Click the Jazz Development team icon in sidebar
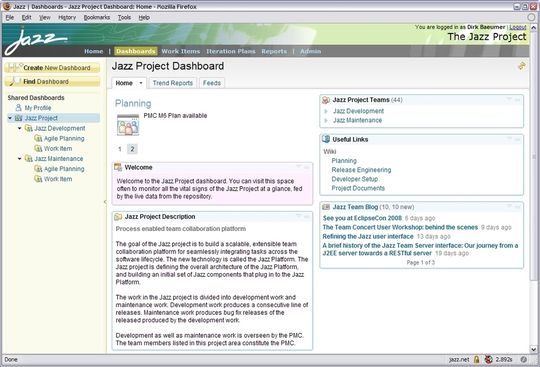Image resolution: width=540 pixels, height=367 pixels. [29, 128]
